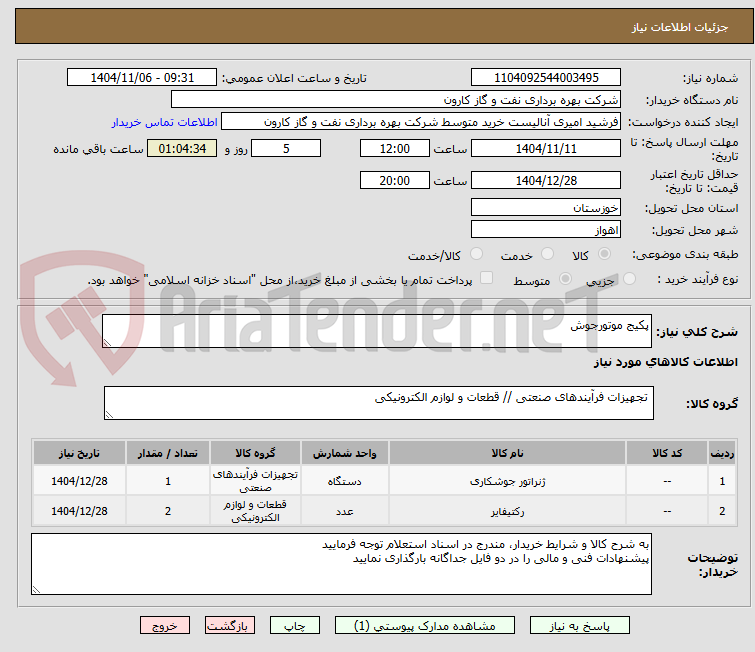755x652 pixels.
Task: Select the کالا radio button
Action: click(604, 254)
